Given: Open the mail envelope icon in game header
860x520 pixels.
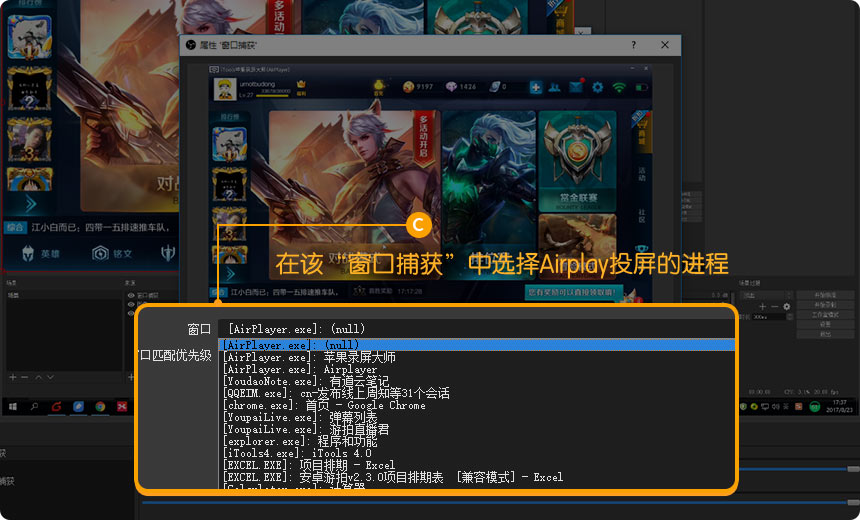Looking at the screenshot, I should point(576,87).
